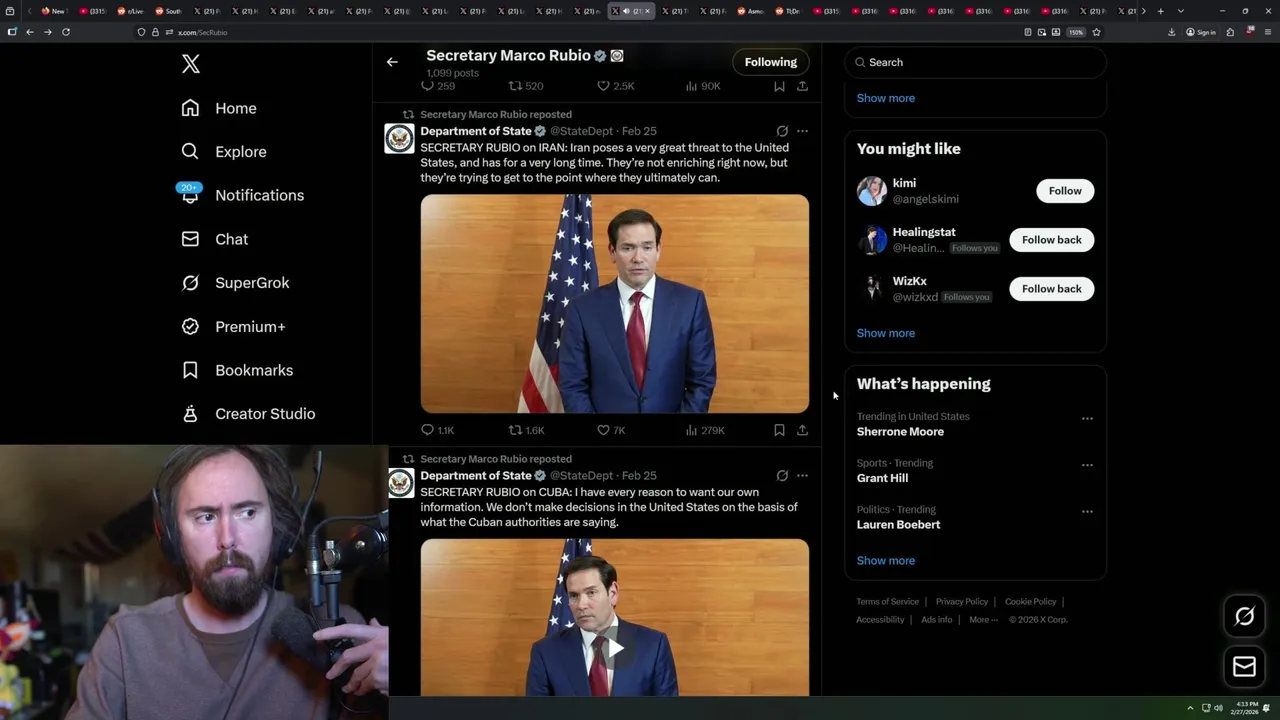Bookmark this page with the star icon
The image size is (1280, 720).
[x=1096, y=32]
